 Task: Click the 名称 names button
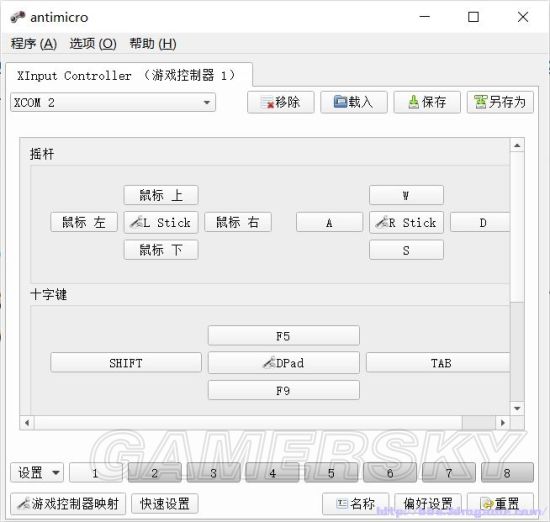356,504
